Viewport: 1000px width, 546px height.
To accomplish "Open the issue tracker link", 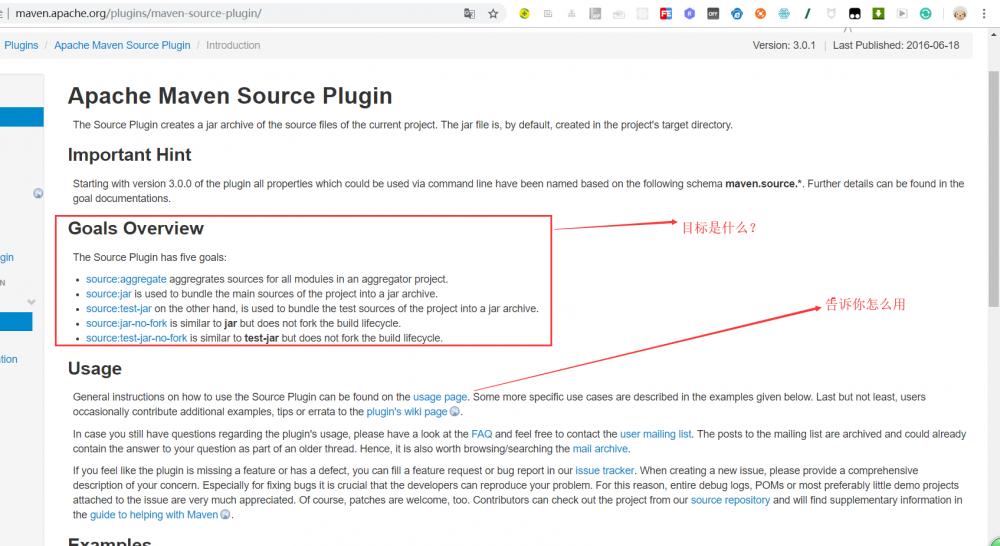I will click(605, 471).
